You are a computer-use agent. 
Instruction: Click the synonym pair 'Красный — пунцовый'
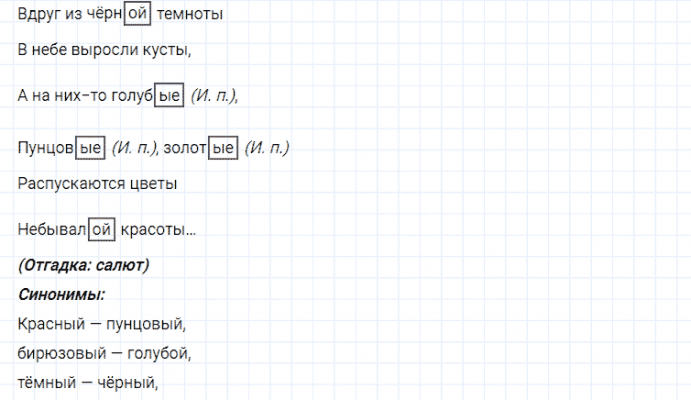[102, 324]
